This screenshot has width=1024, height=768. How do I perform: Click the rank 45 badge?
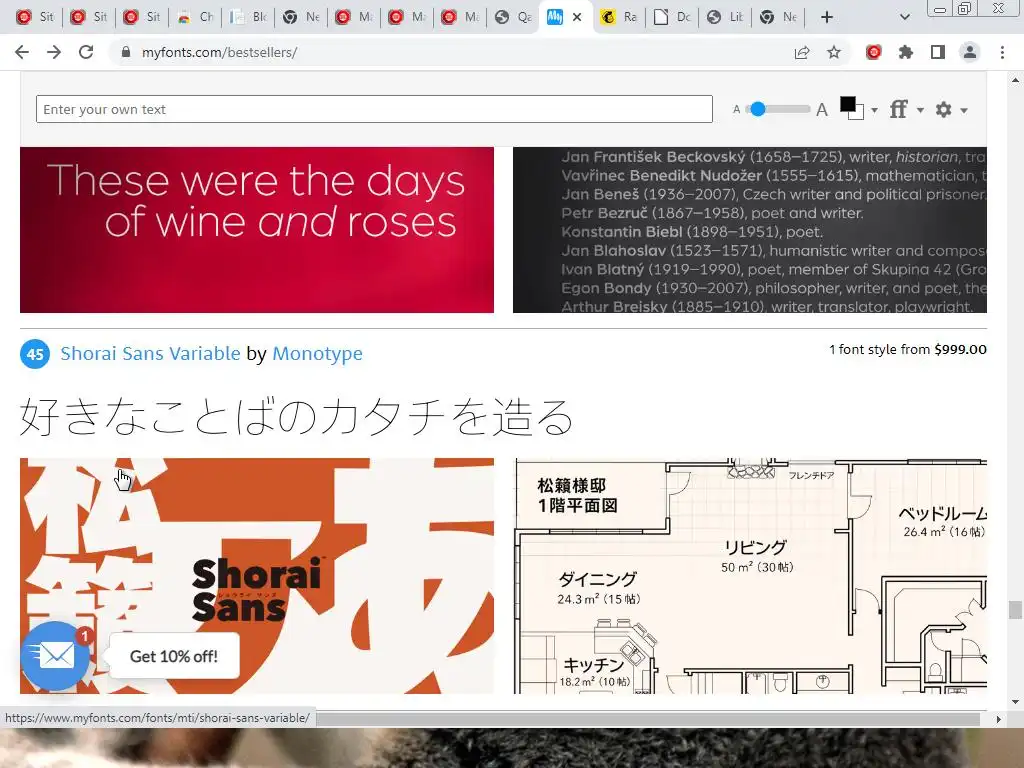(35, 354)
